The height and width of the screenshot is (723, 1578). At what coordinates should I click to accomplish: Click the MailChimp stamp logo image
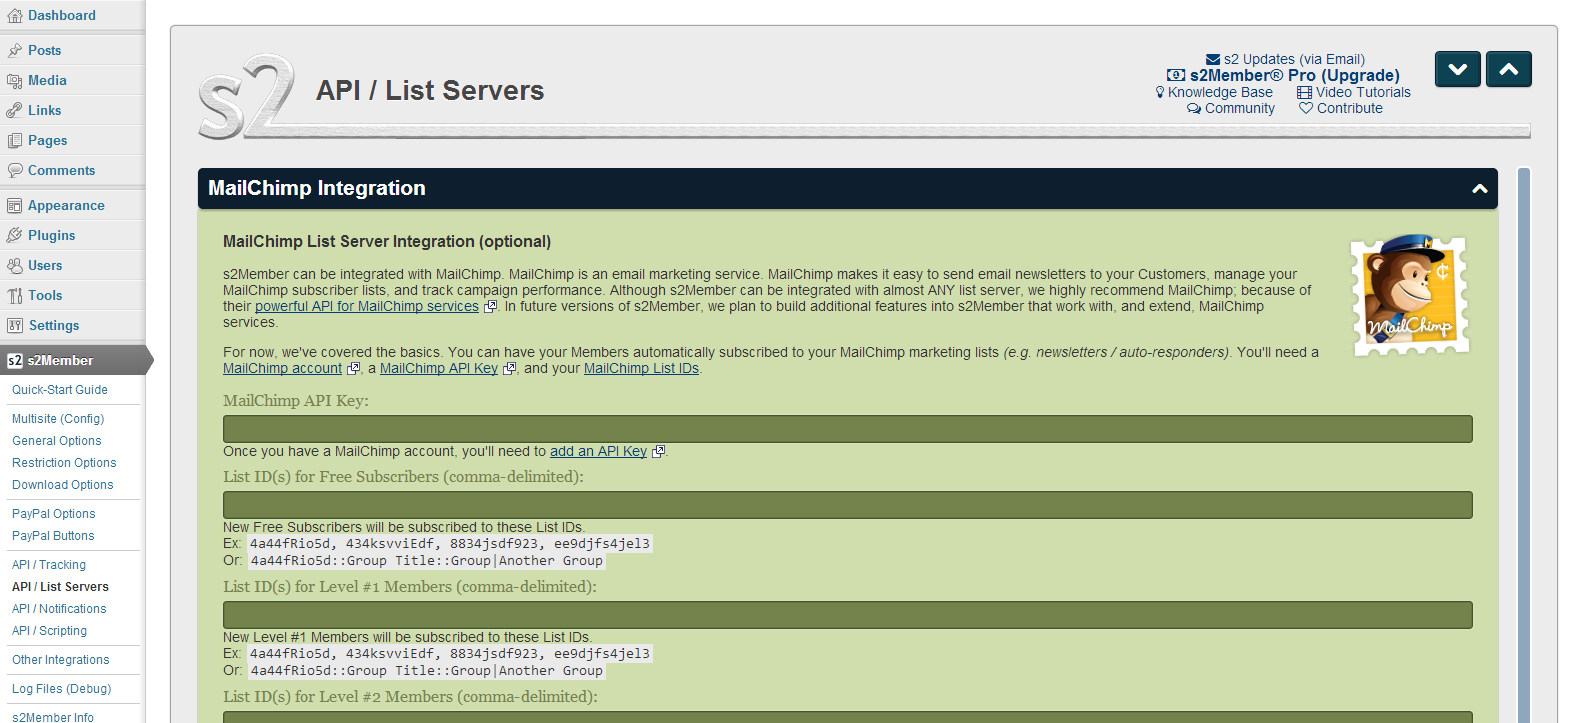(x=1411, y=295)
